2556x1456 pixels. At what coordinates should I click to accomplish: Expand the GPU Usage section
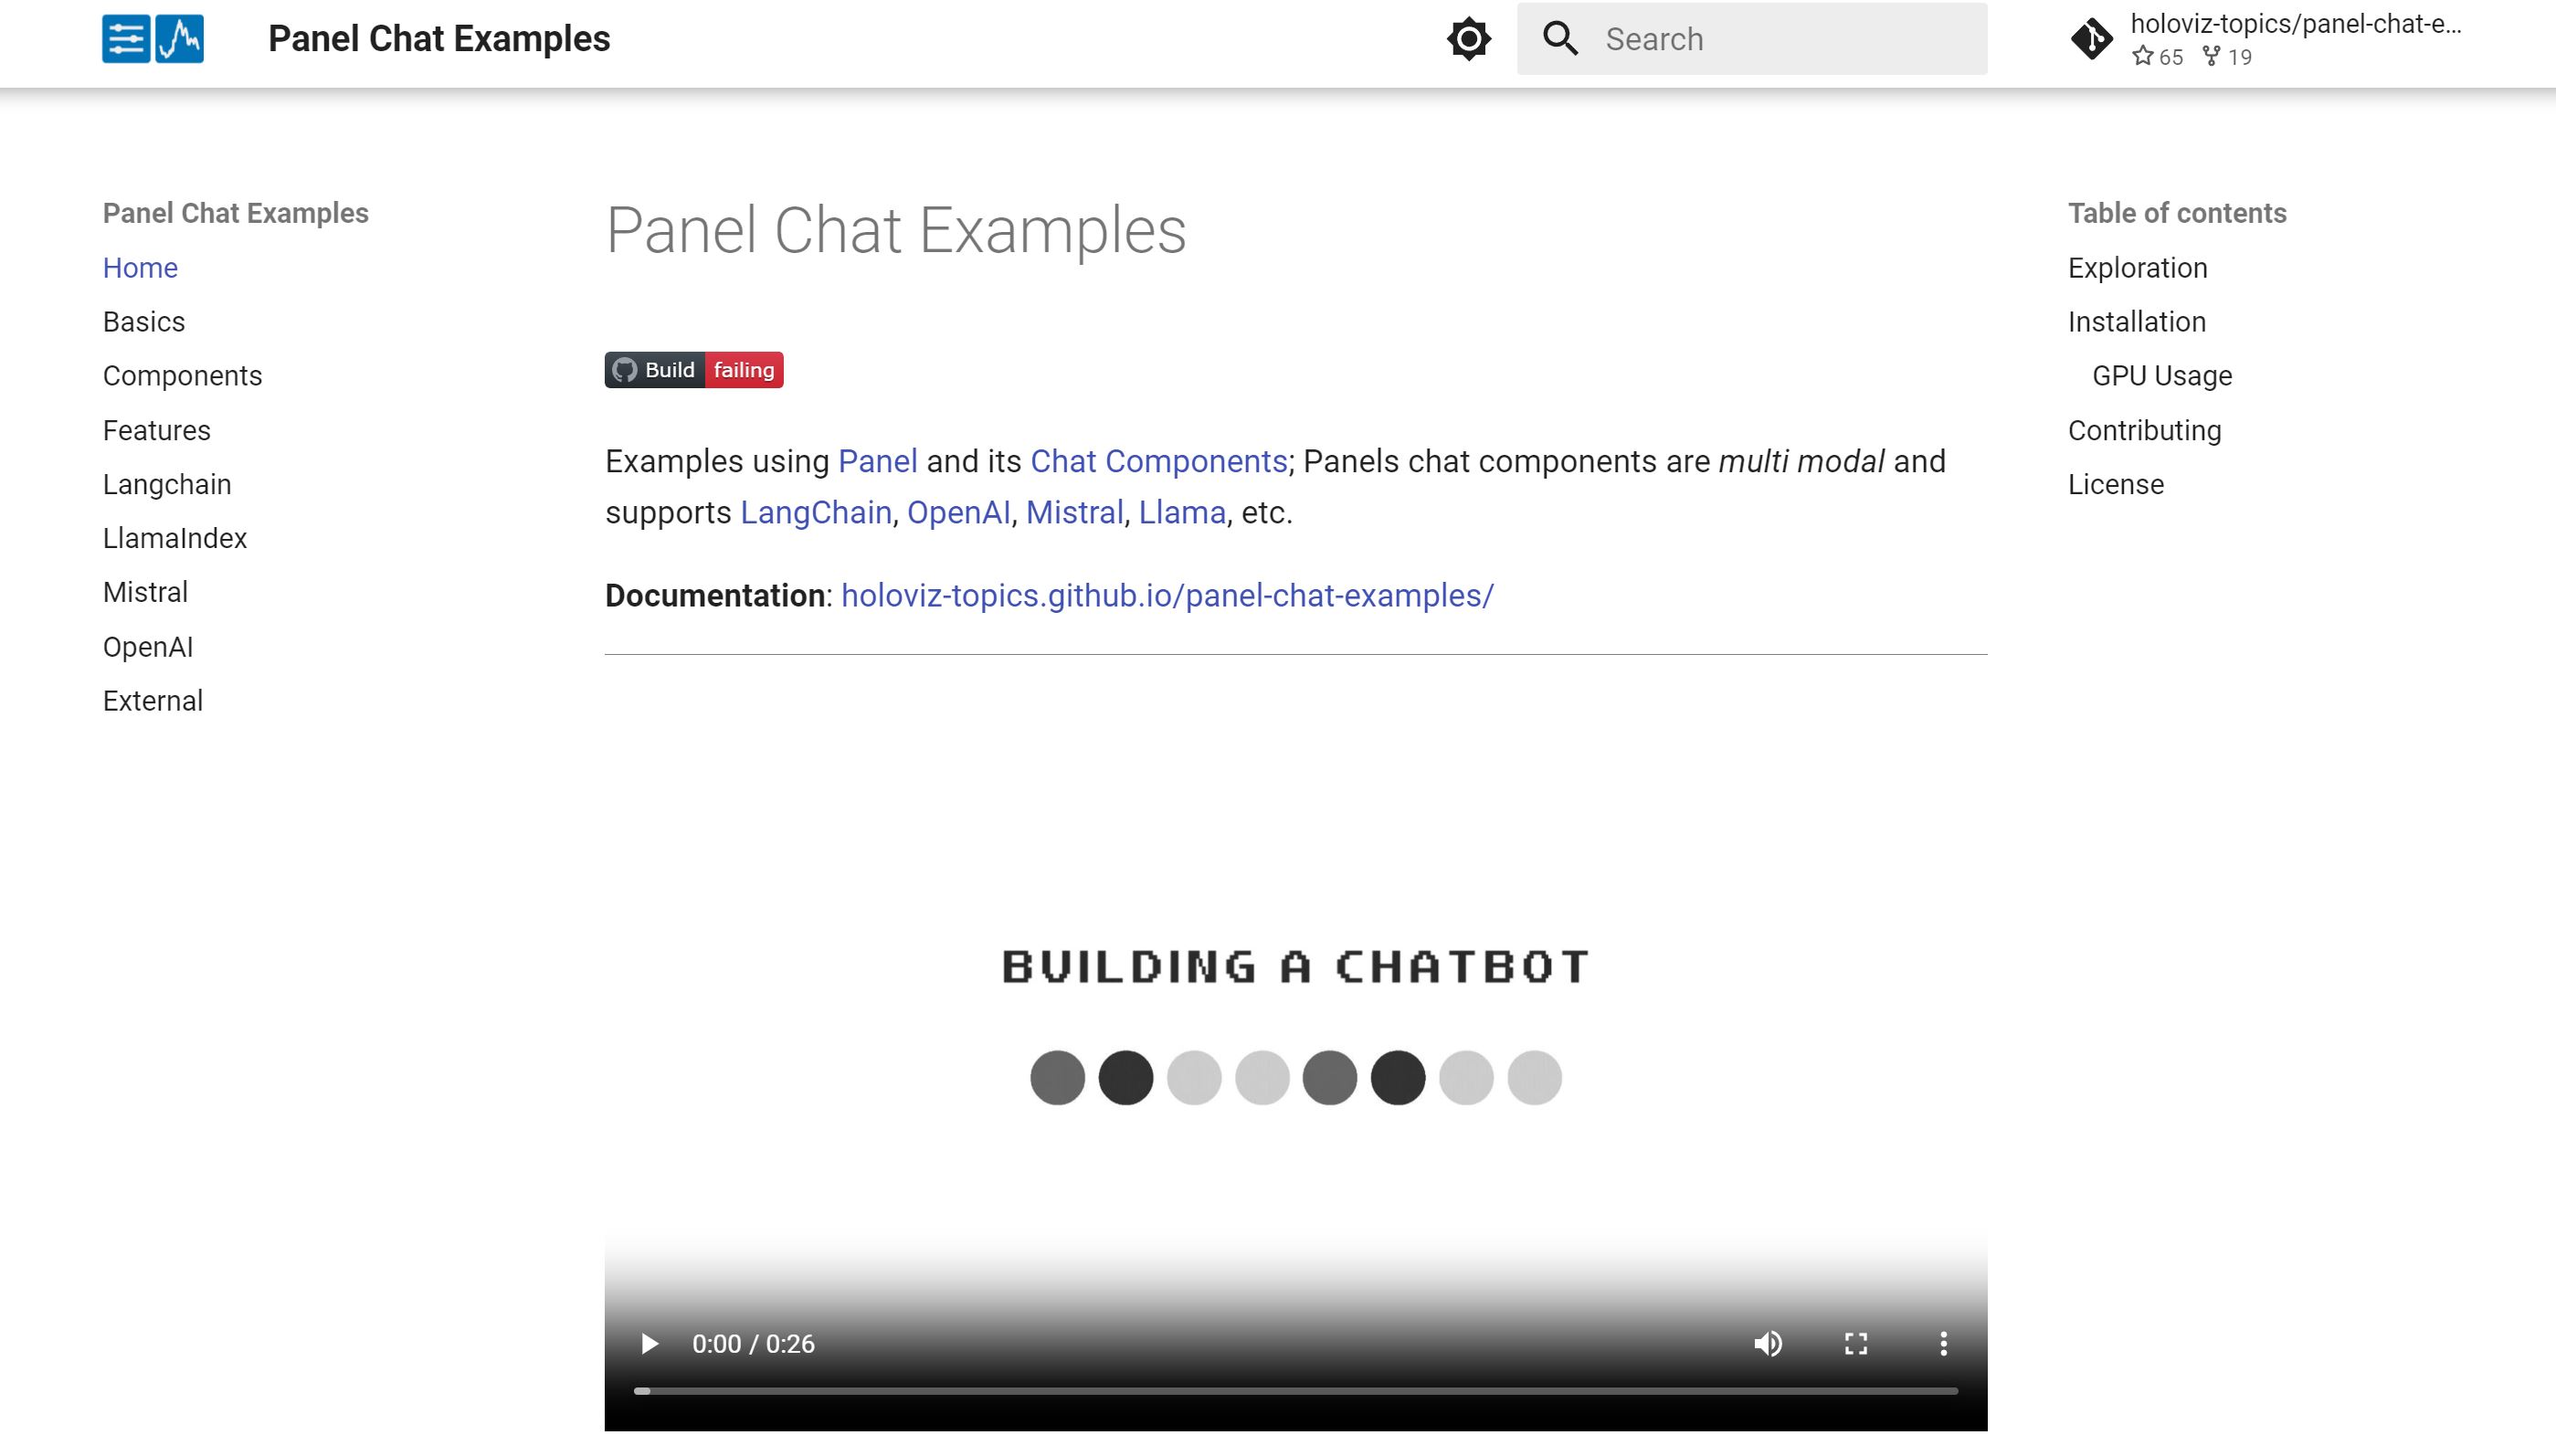click(x=2163, y=375)
